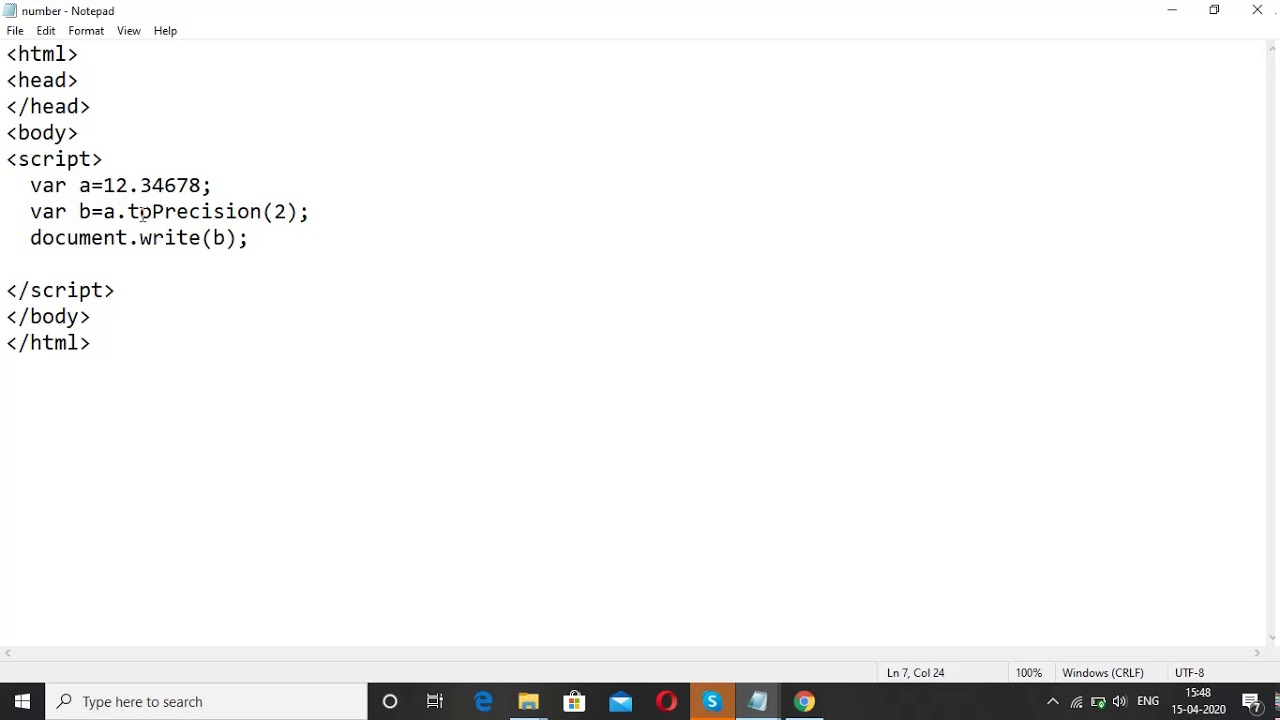Open Wi-Fi network tray icon
Image resolution: width=1280 pixels, height=720 pixels.
pos(1076,702)
